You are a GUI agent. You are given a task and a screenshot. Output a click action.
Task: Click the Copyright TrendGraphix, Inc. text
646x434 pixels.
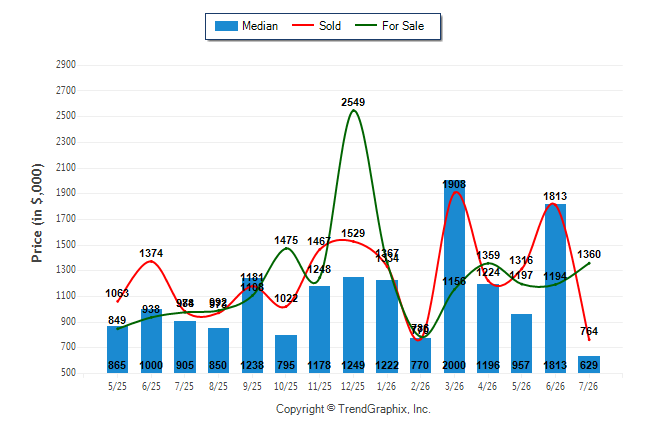353,409
